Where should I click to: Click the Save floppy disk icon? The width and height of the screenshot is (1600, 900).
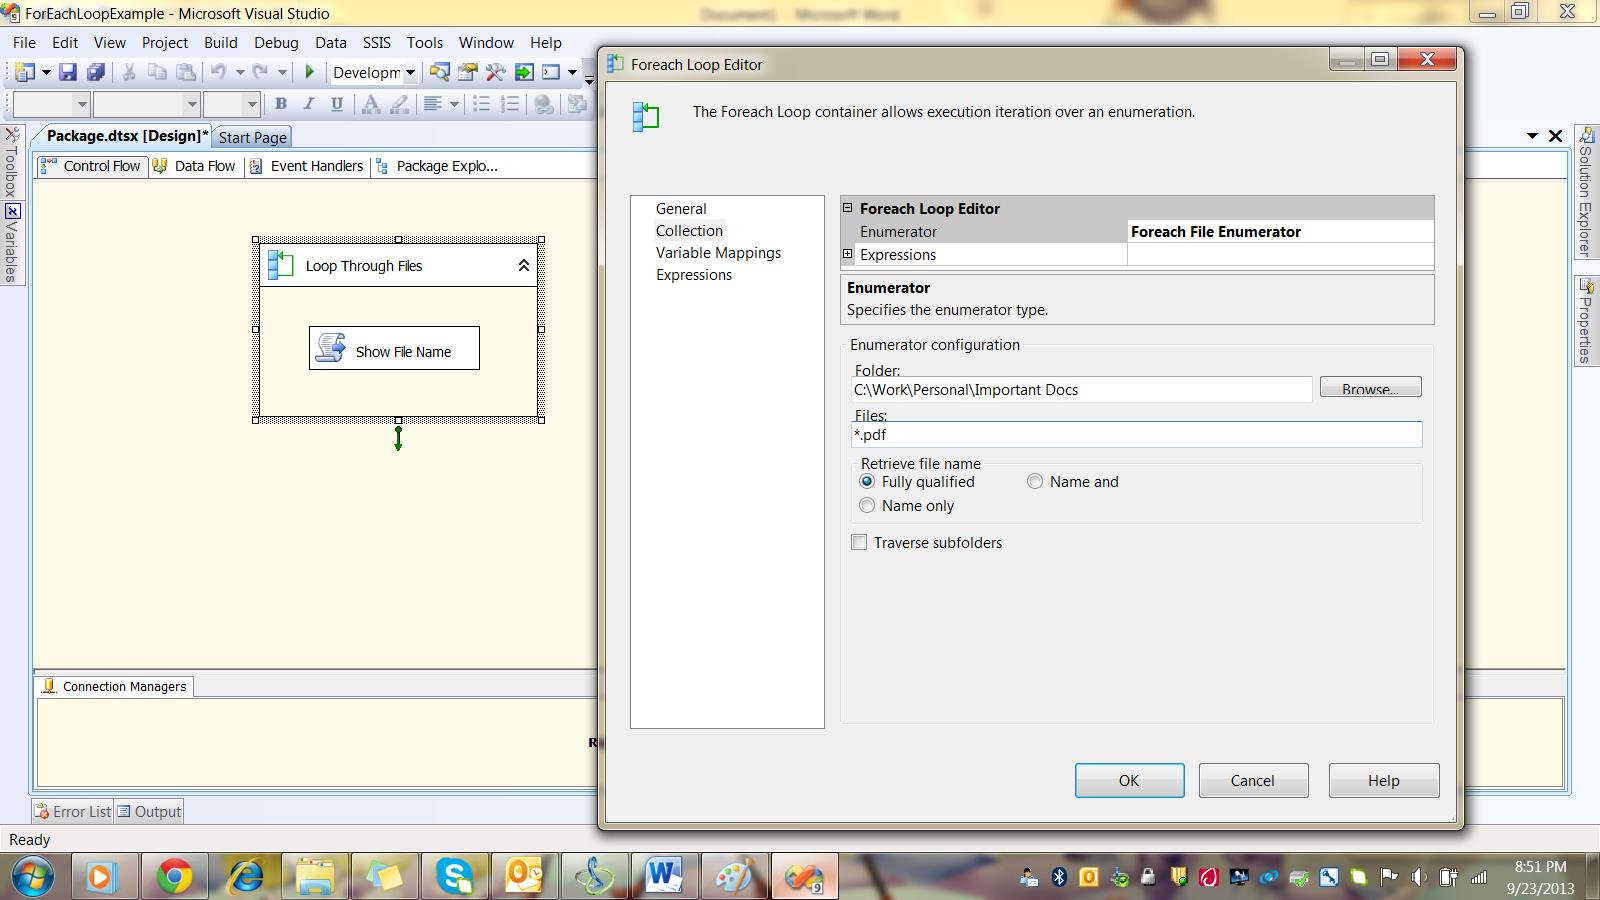pyautogui.click(x=67, y=72)
